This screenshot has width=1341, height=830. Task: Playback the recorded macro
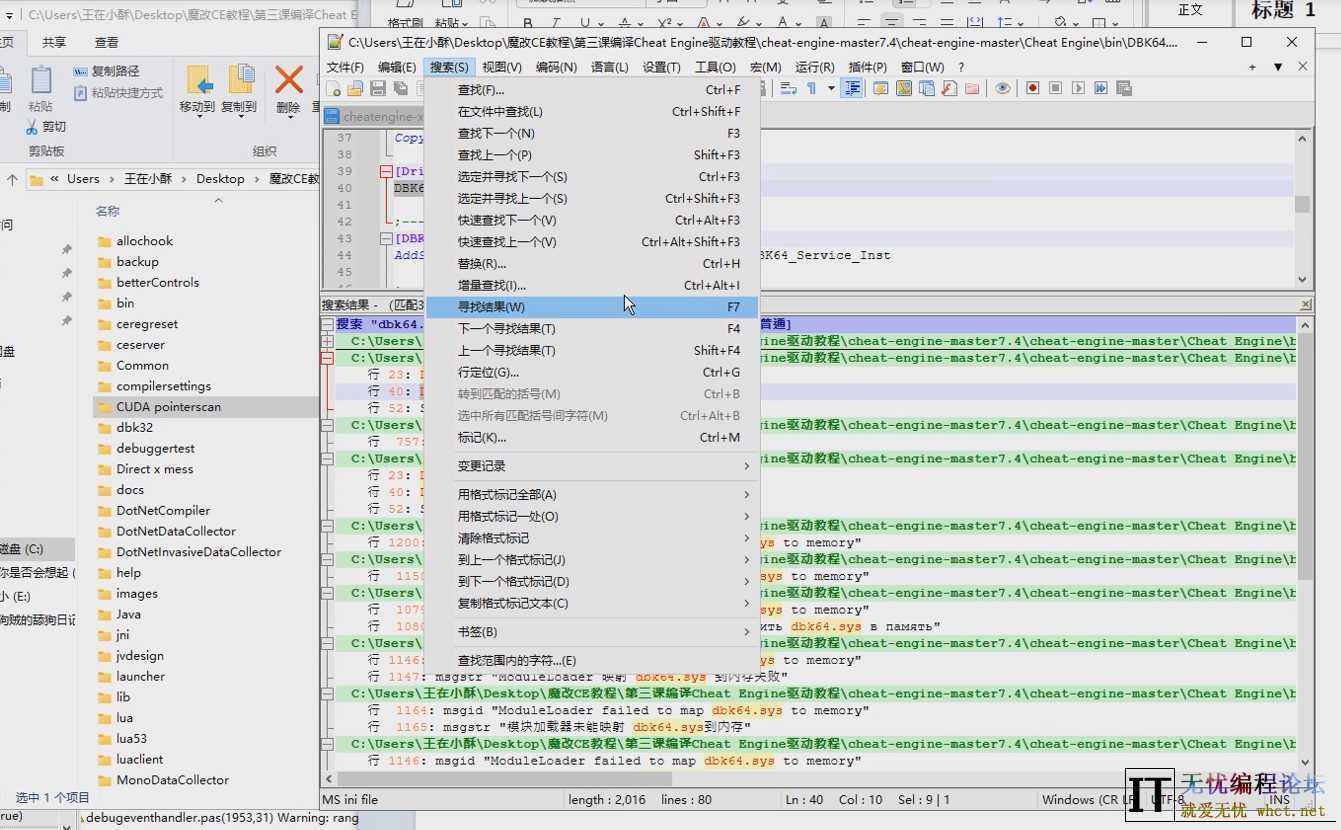coord(1079,88)
